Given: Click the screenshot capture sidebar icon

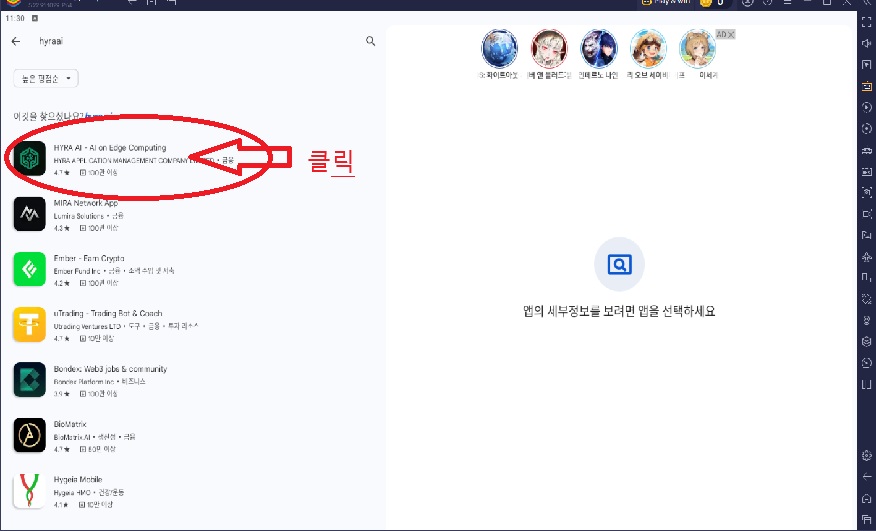Looking at the screenshot, I should 867,193.
